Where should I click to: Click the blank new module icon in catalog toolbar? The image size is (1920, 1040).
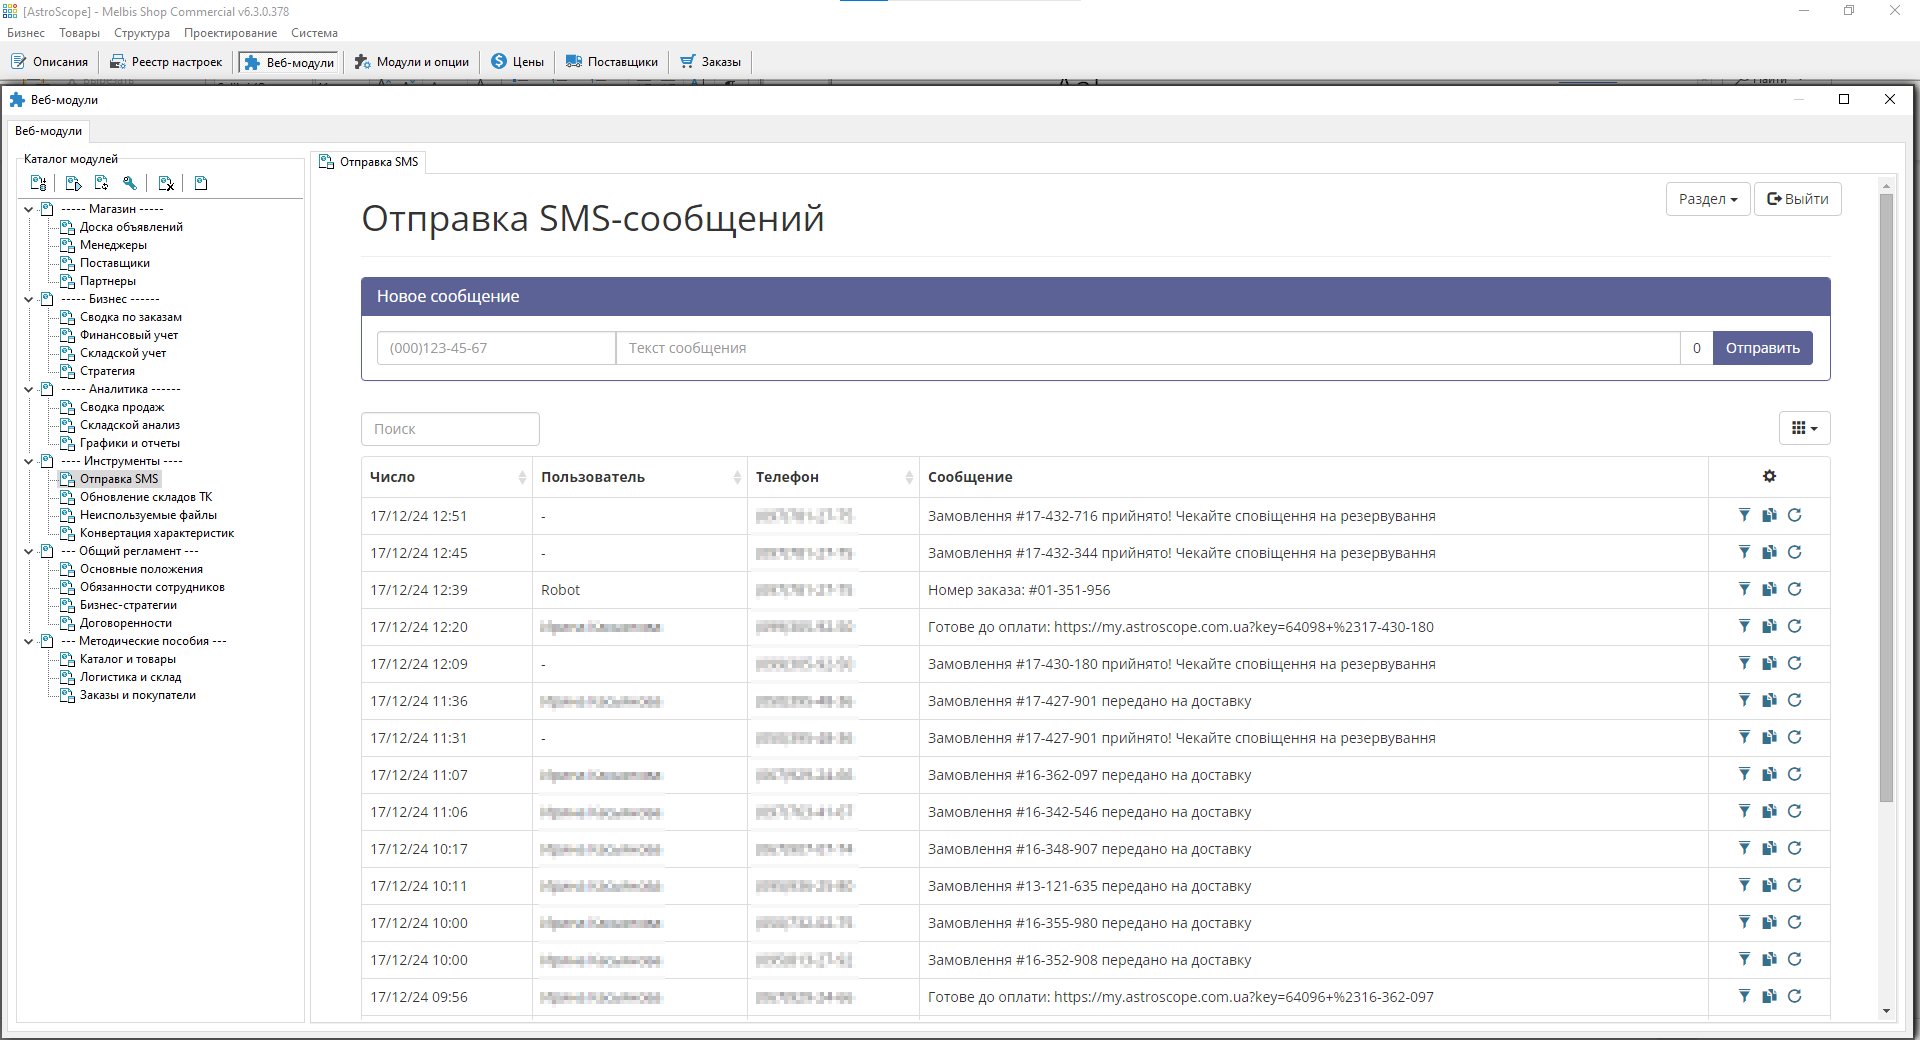tap(201, 183)
